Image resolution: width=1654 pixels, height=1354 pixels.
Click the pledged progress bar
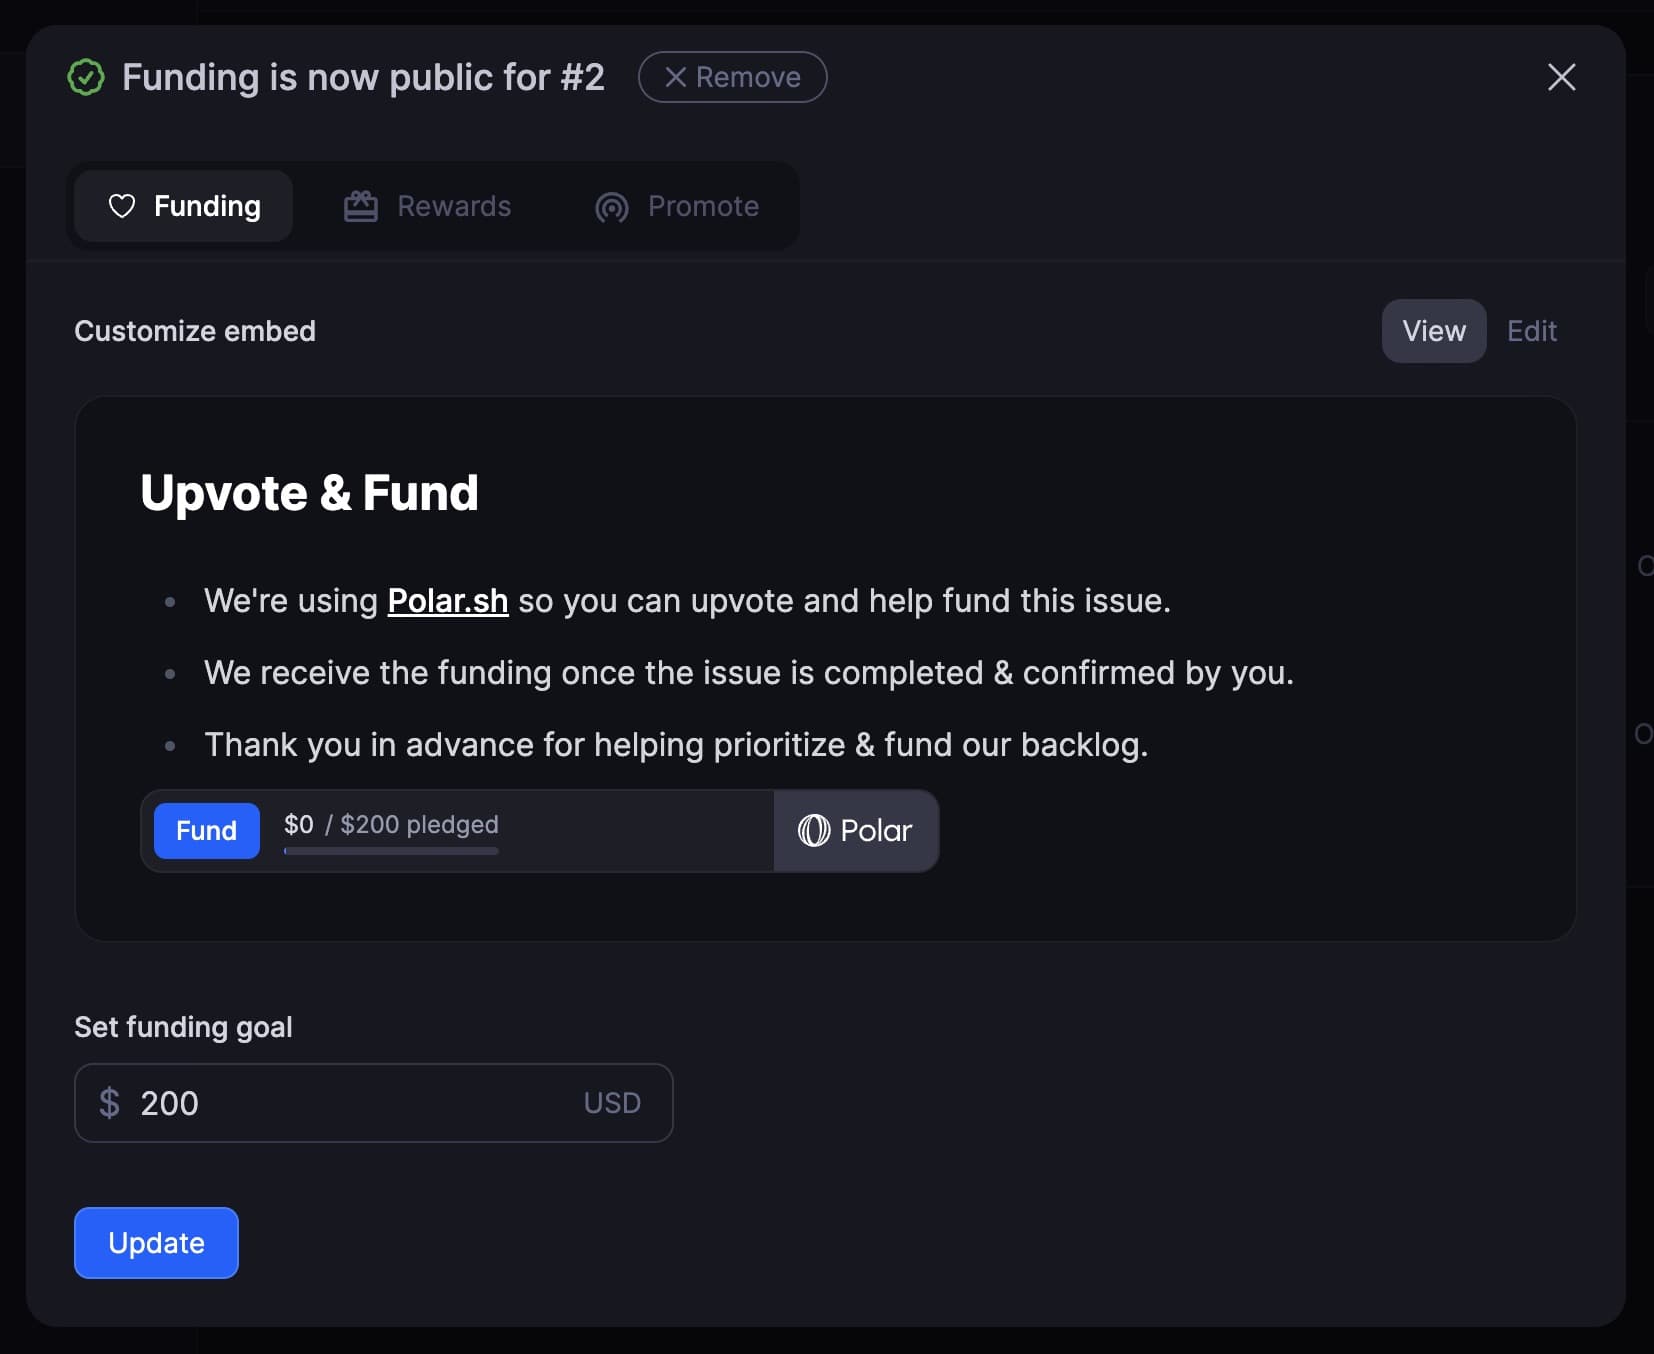(x=391, y=851)
